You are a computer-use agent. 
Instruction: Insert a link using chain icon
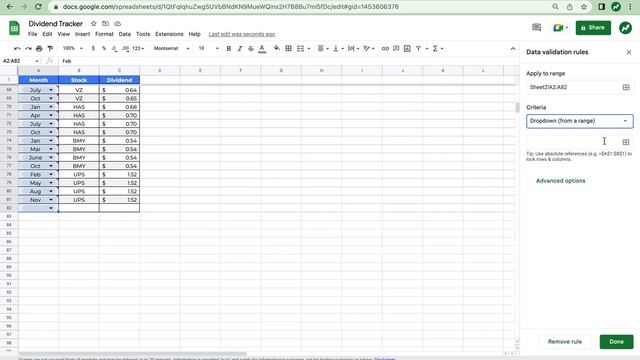pos(385,49)
